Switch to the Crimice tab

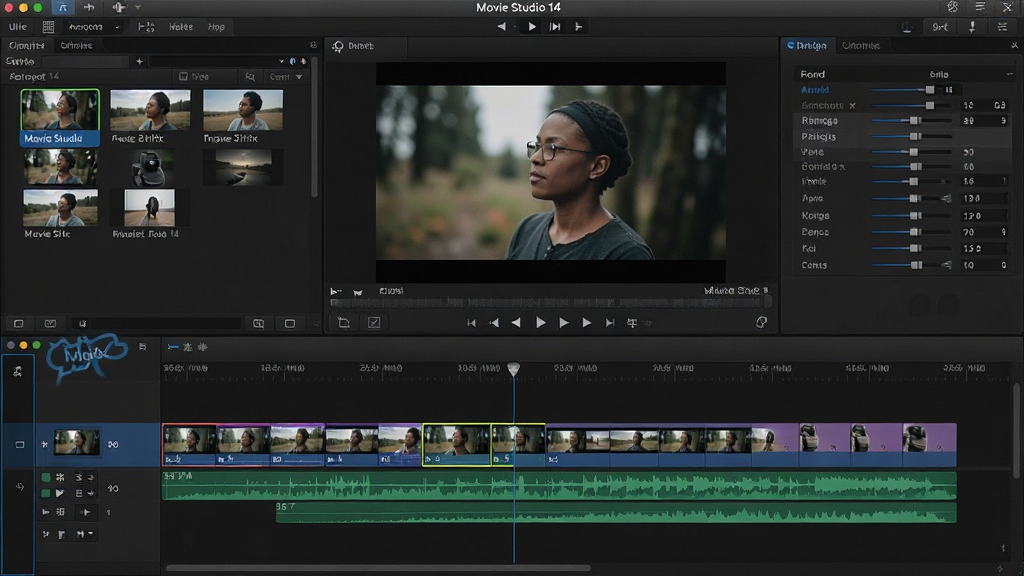tap(76, 46)
